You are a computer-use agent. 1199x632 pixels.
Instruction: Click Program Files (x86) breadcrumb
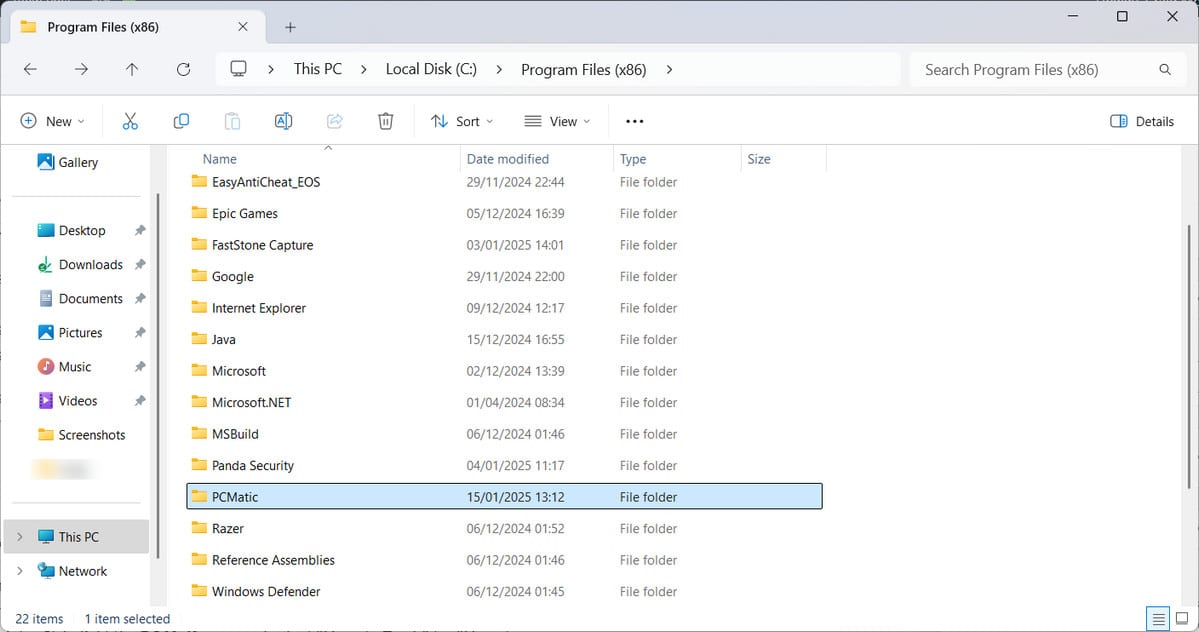coord(583,70)
